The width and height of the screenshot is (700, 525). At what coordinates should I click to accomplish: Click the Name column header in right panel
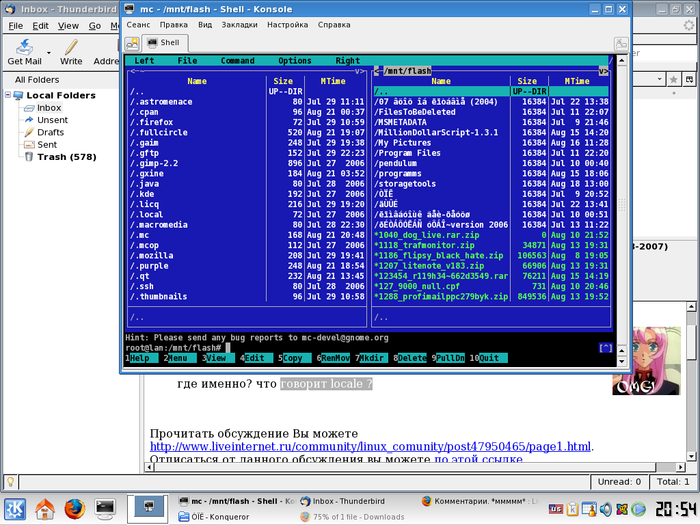tap(441, 81)
